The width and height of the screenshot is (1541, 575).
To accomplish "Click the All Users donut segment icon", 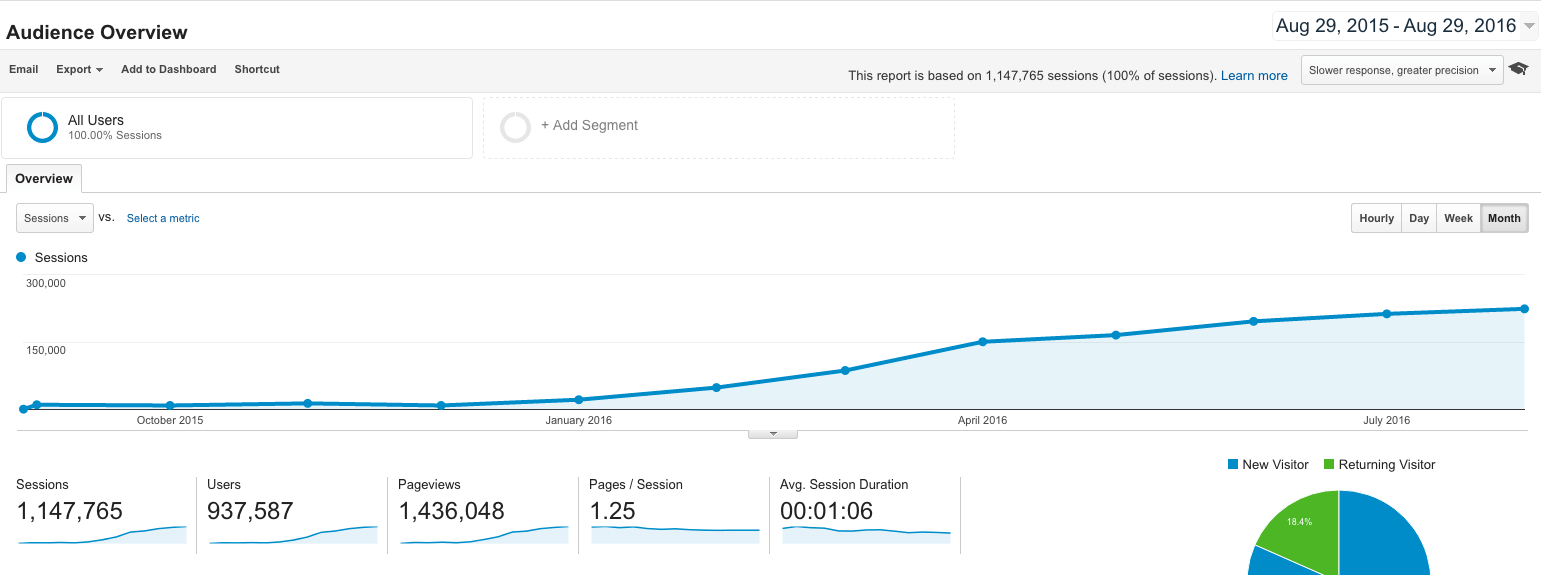I will tap(42, 127).
